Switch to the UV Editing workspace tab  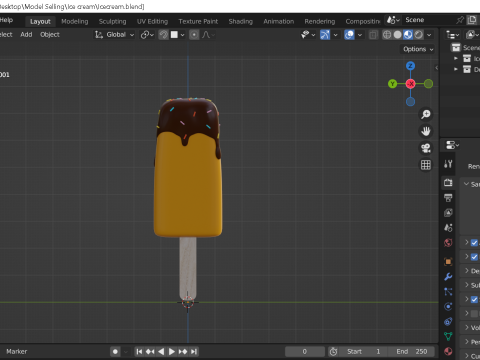pos(152,21)
